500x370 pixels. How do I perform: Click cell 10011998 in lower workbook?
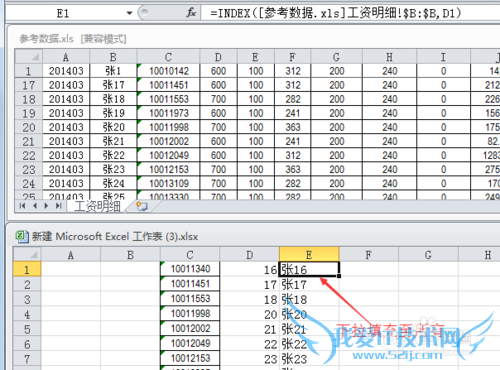[190, 314]
